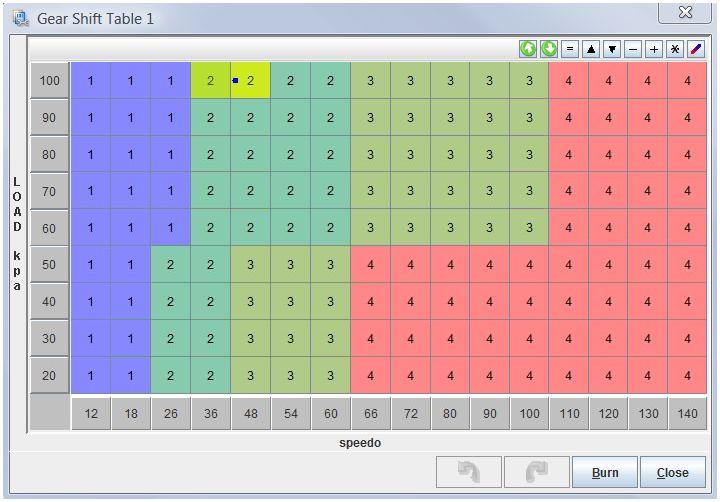Viewport: 720px width, 502px height.
Task: Edit the 48 speedo axis bin
Action: pyautogui.click(x=251, y=414)
